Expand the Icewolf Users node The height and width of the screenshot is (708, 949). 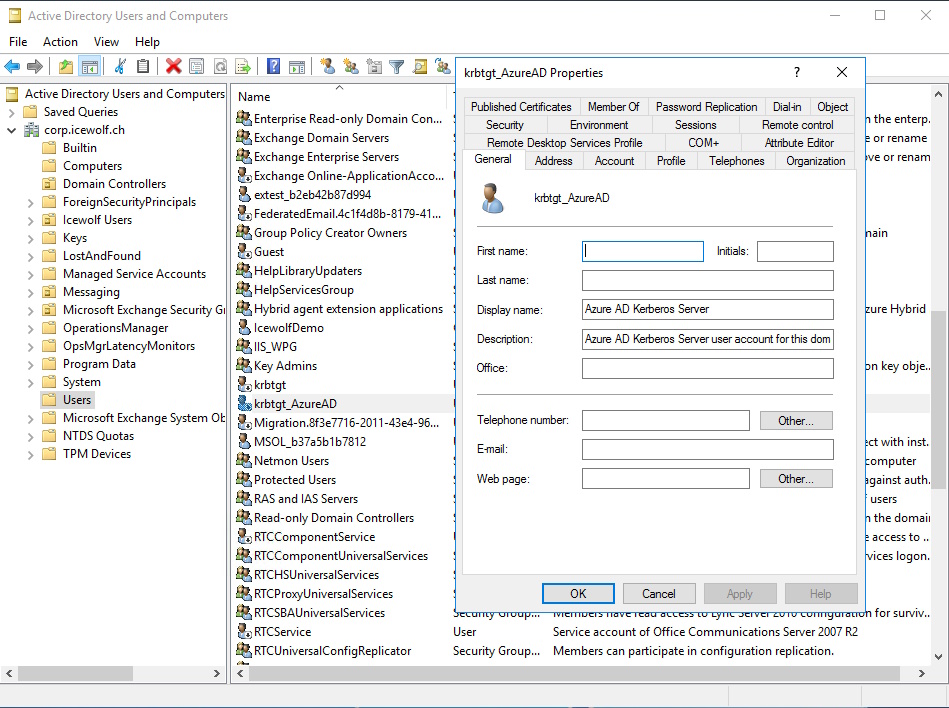pos(30,220)
